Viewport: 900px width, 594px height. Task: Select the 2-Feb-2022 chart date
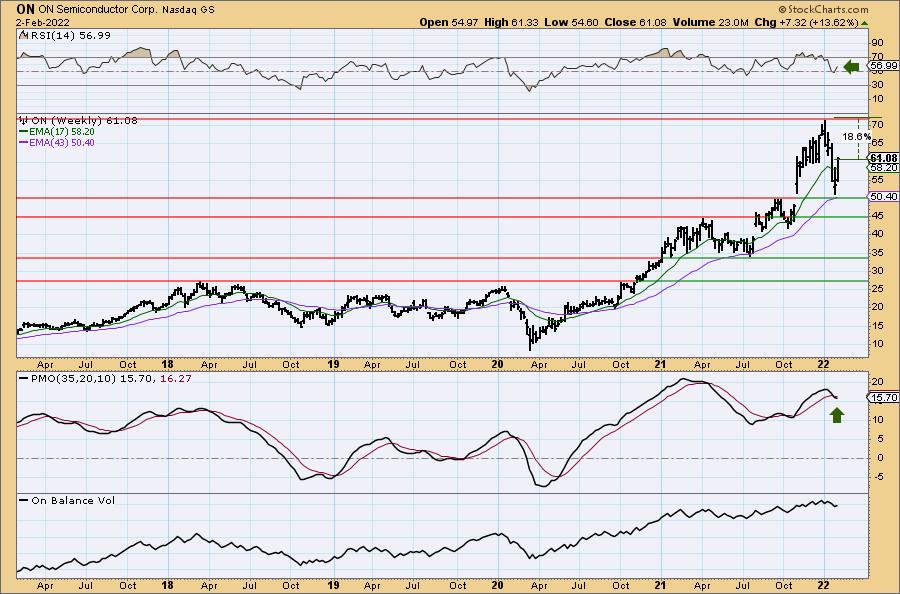(x=43, y=22)
